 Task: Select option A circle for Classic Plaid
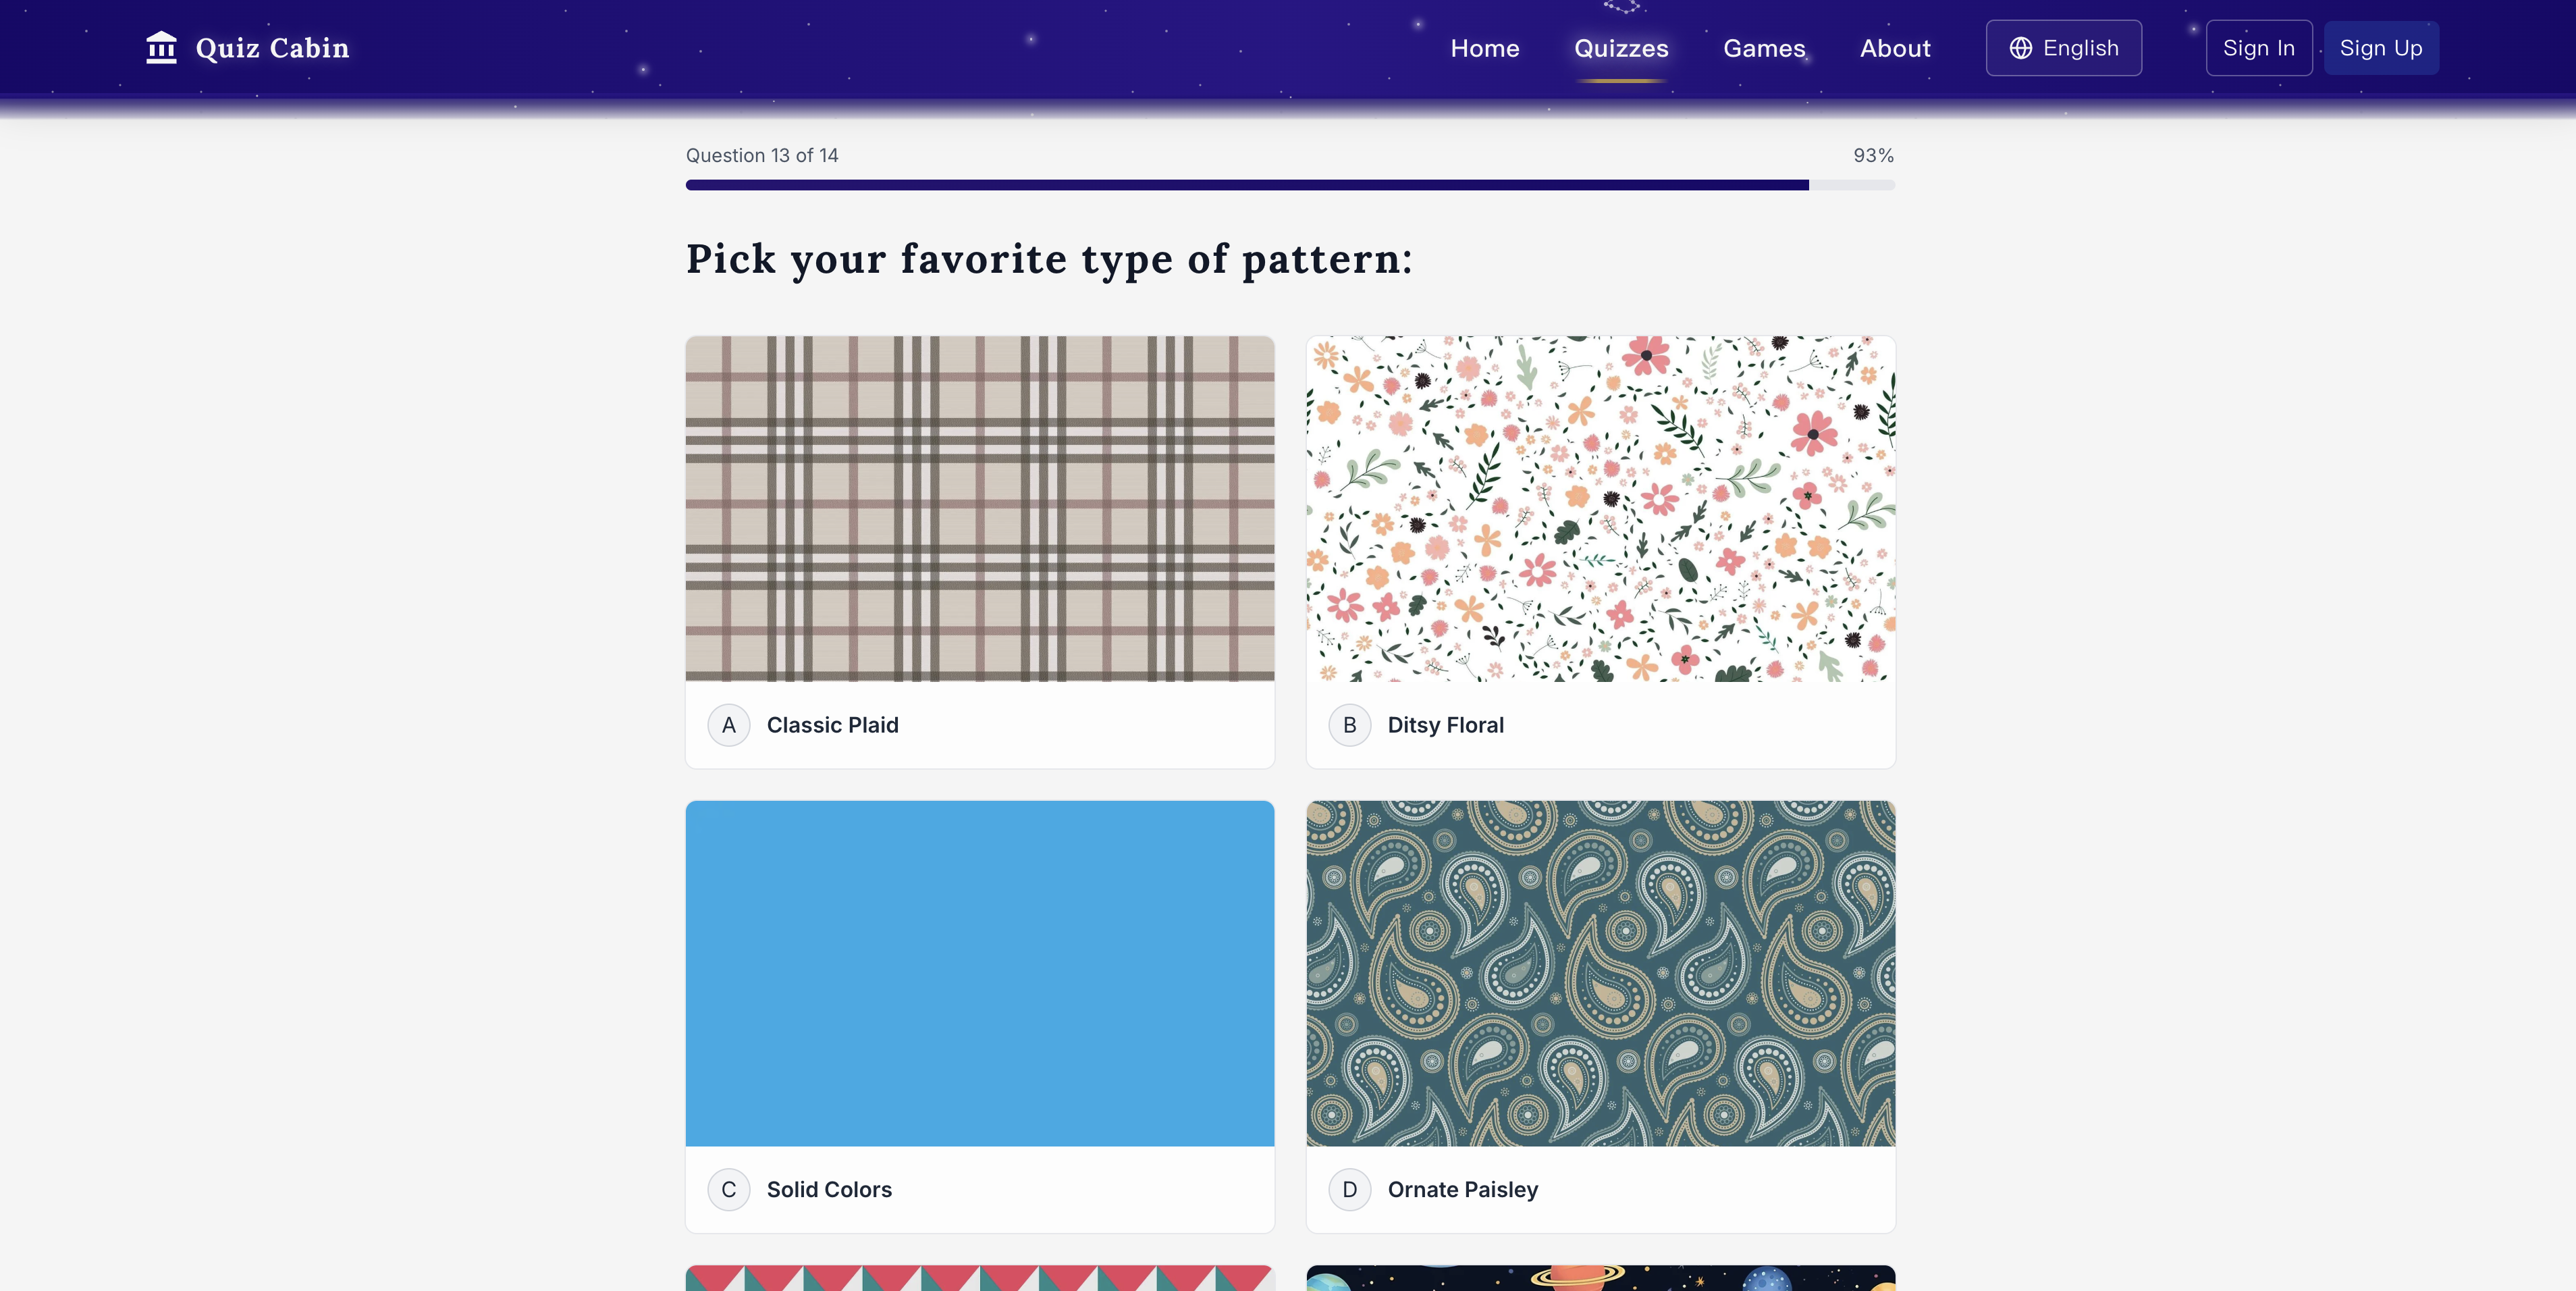[729, 725]
